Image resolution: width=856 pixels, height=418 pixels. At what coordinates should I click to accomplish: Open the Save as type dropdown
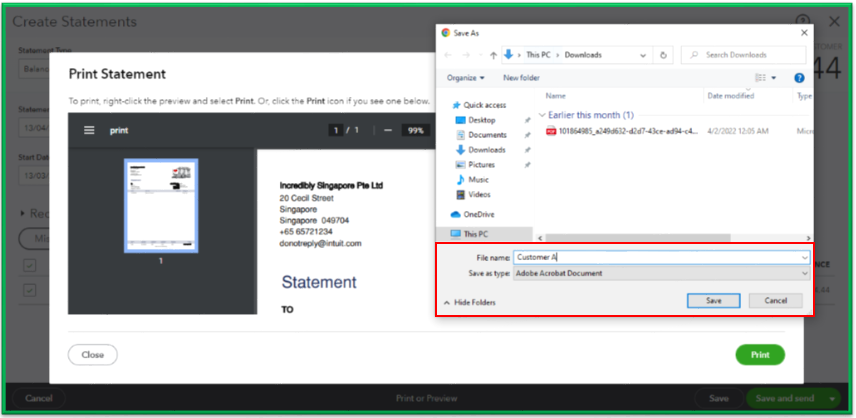click(661, 273)
